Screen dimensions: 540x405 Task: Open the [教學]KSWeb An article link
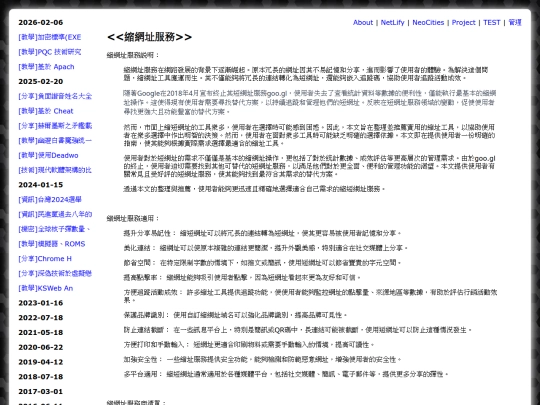pyautogui.click(x=45, y=288)
